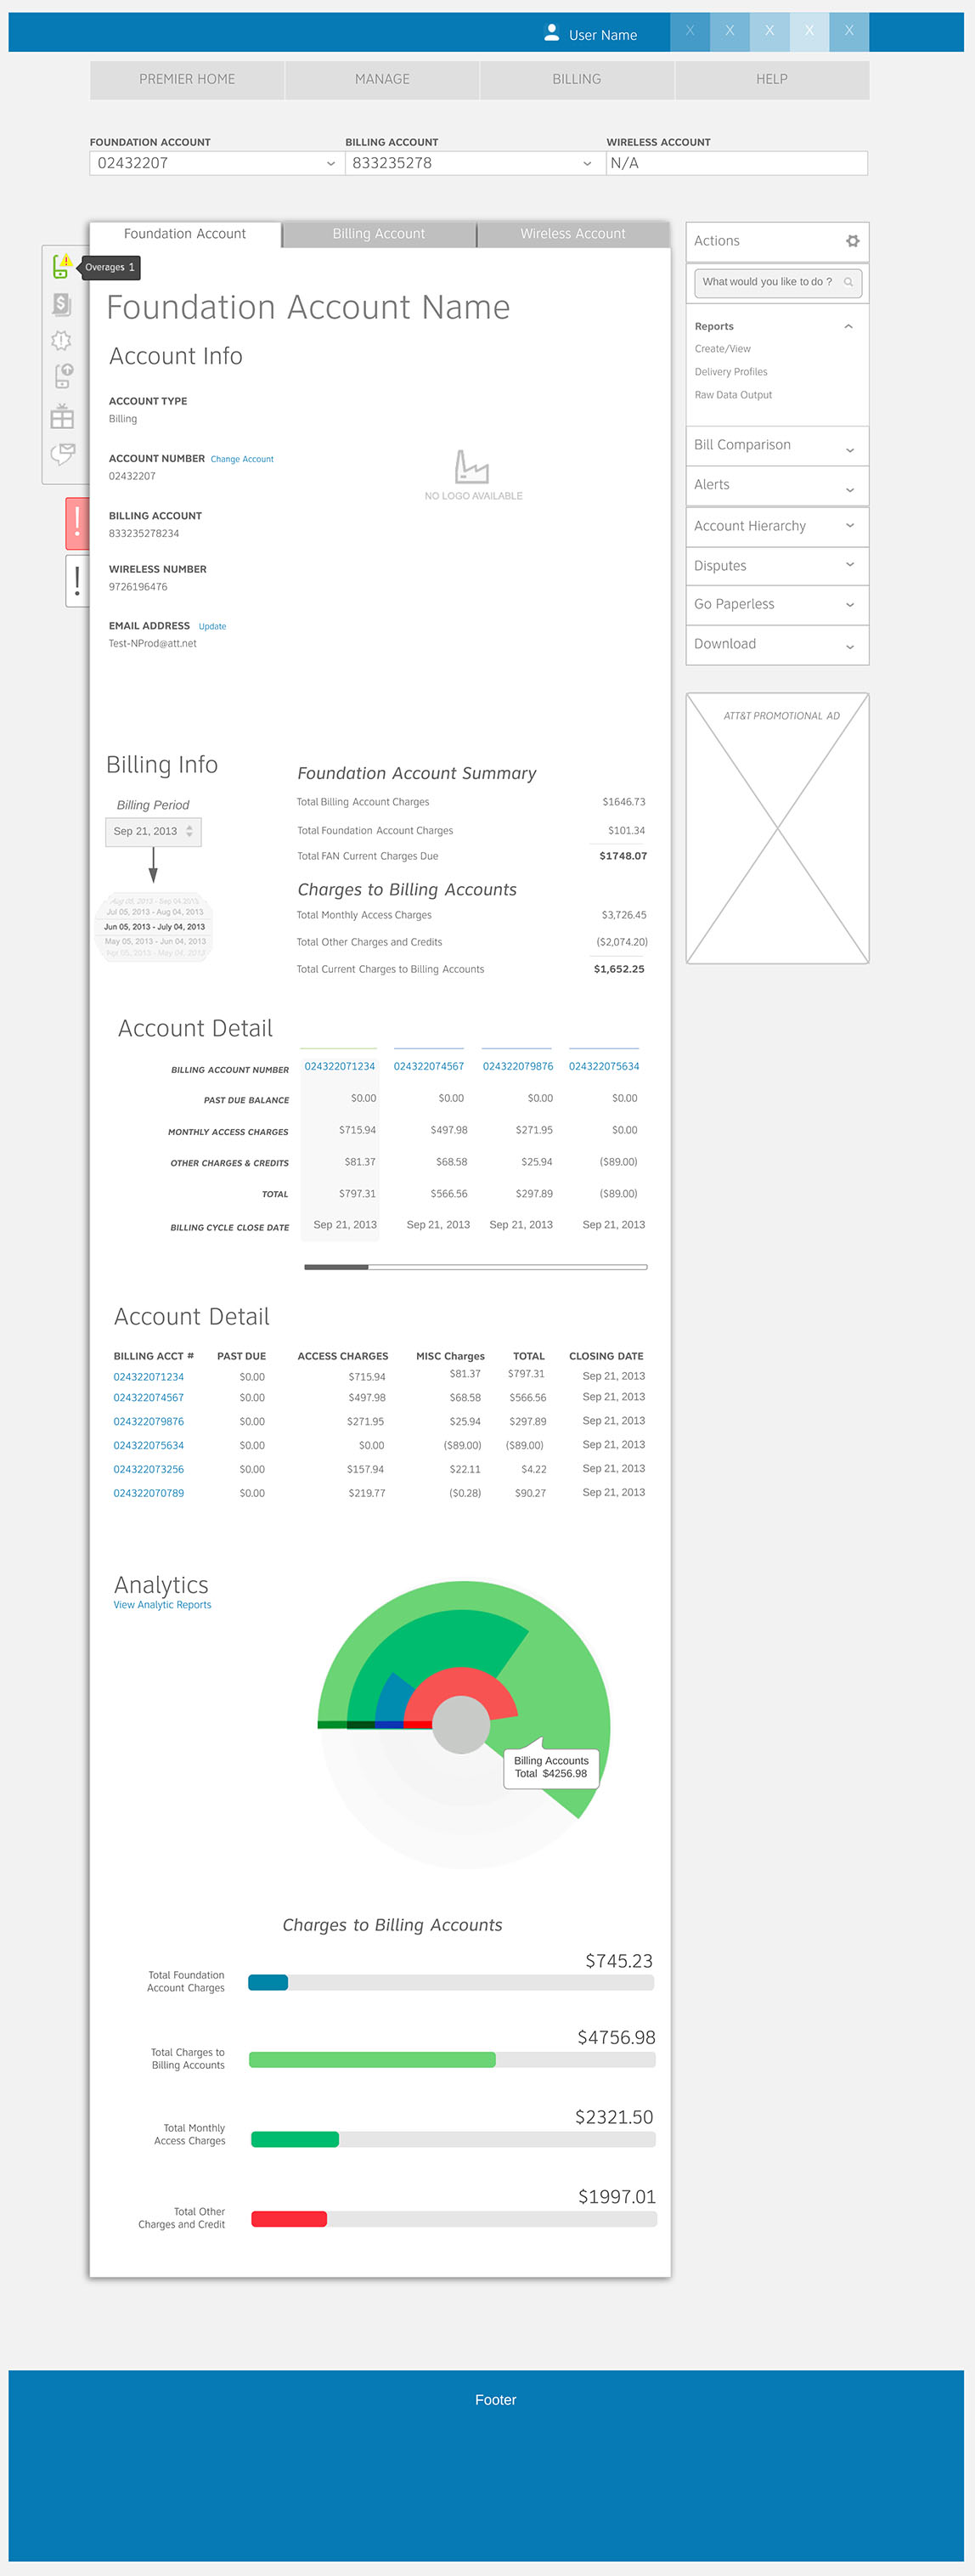
Task: Switch to the Billing Account tab
Action: (378, 234)
